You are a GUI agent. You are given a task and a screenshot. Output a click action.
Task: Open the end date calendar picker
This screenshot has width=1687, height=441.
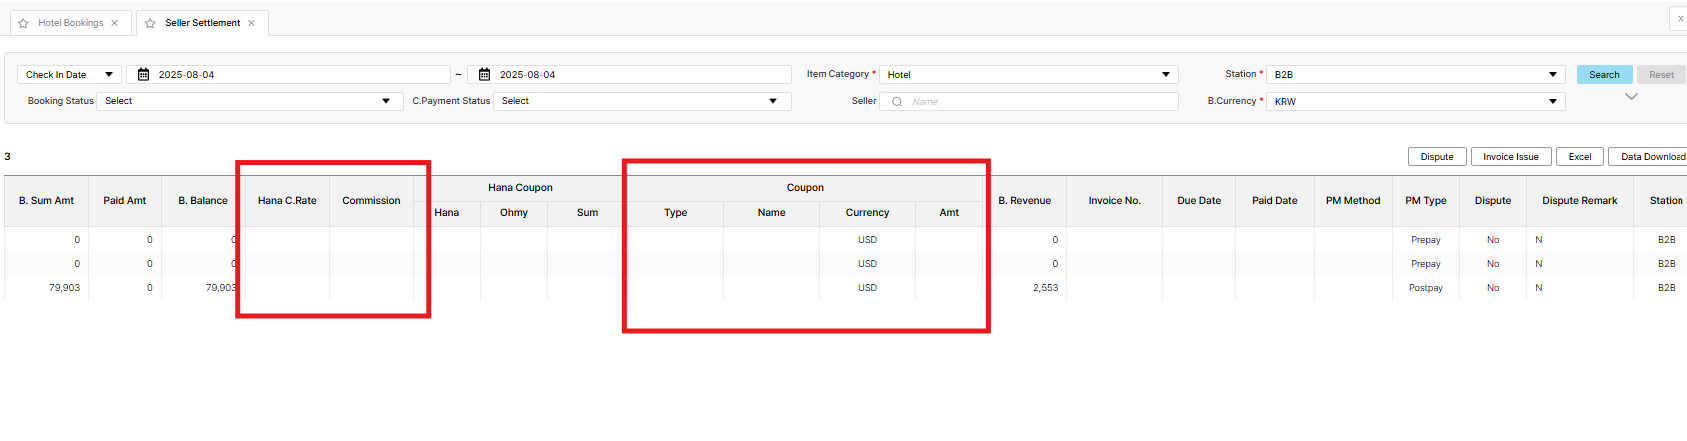[x=484, y=75]
